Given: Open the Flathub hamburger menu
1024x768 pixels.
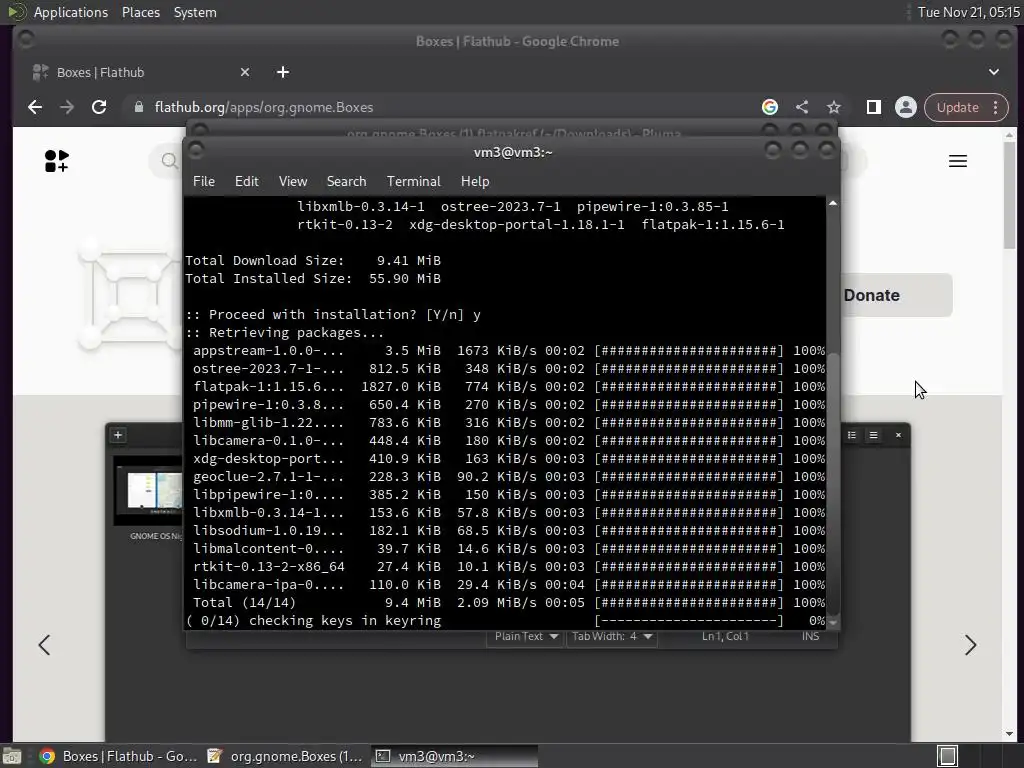Looking at the screenshot, I should pos(957,161).
